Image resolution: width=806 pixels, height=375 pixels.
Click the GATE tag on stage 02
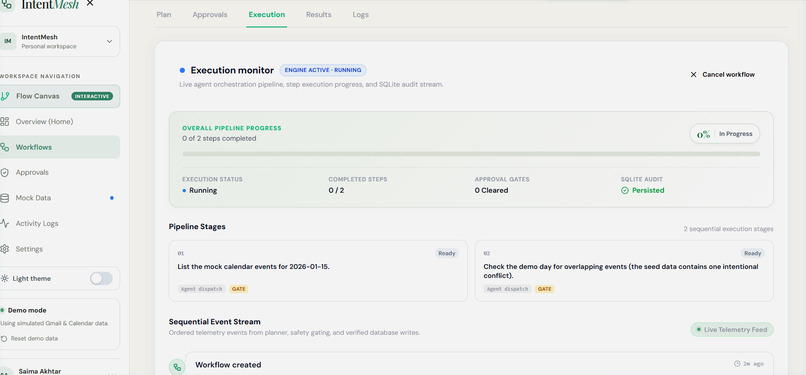pos(544,289)
